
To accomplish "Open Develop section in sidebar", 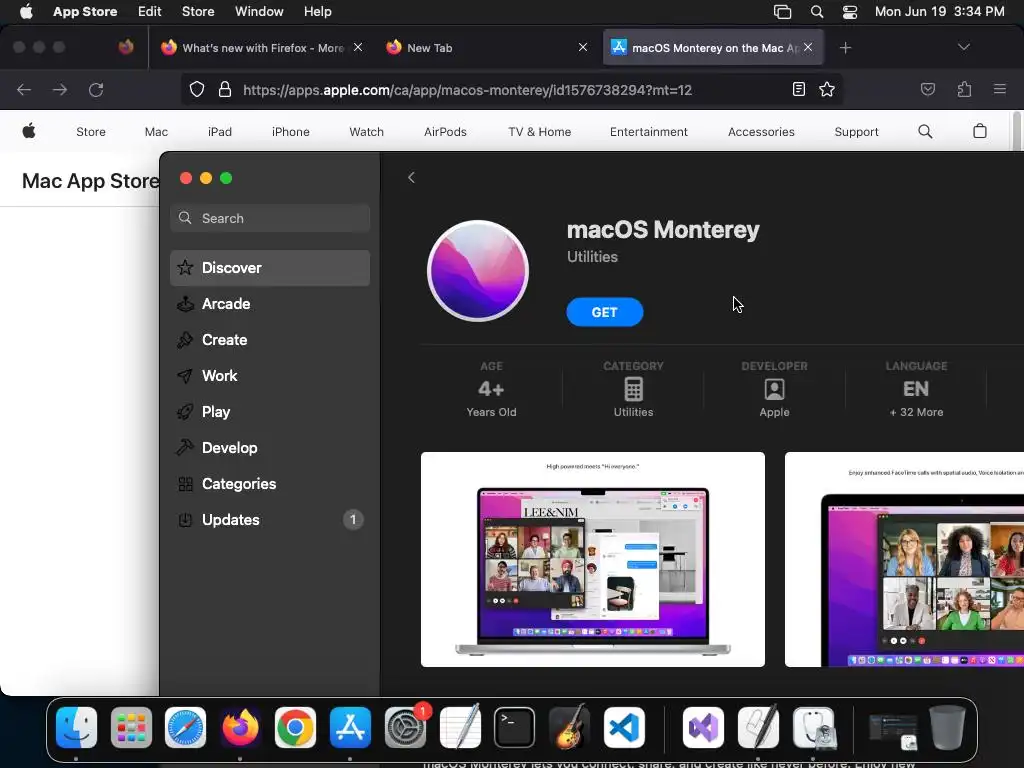I will 270,447.
